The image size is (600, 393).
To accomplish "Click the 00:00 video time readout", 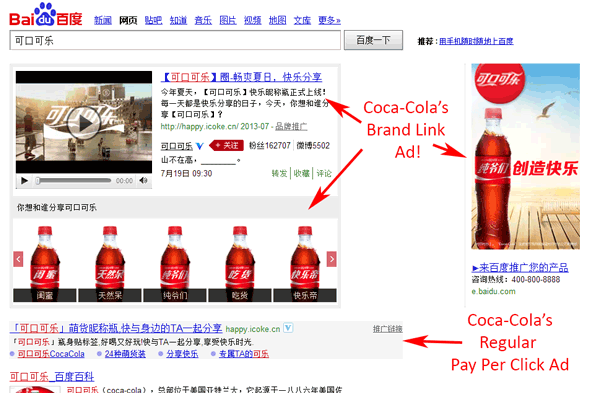I will coord(124,181).
